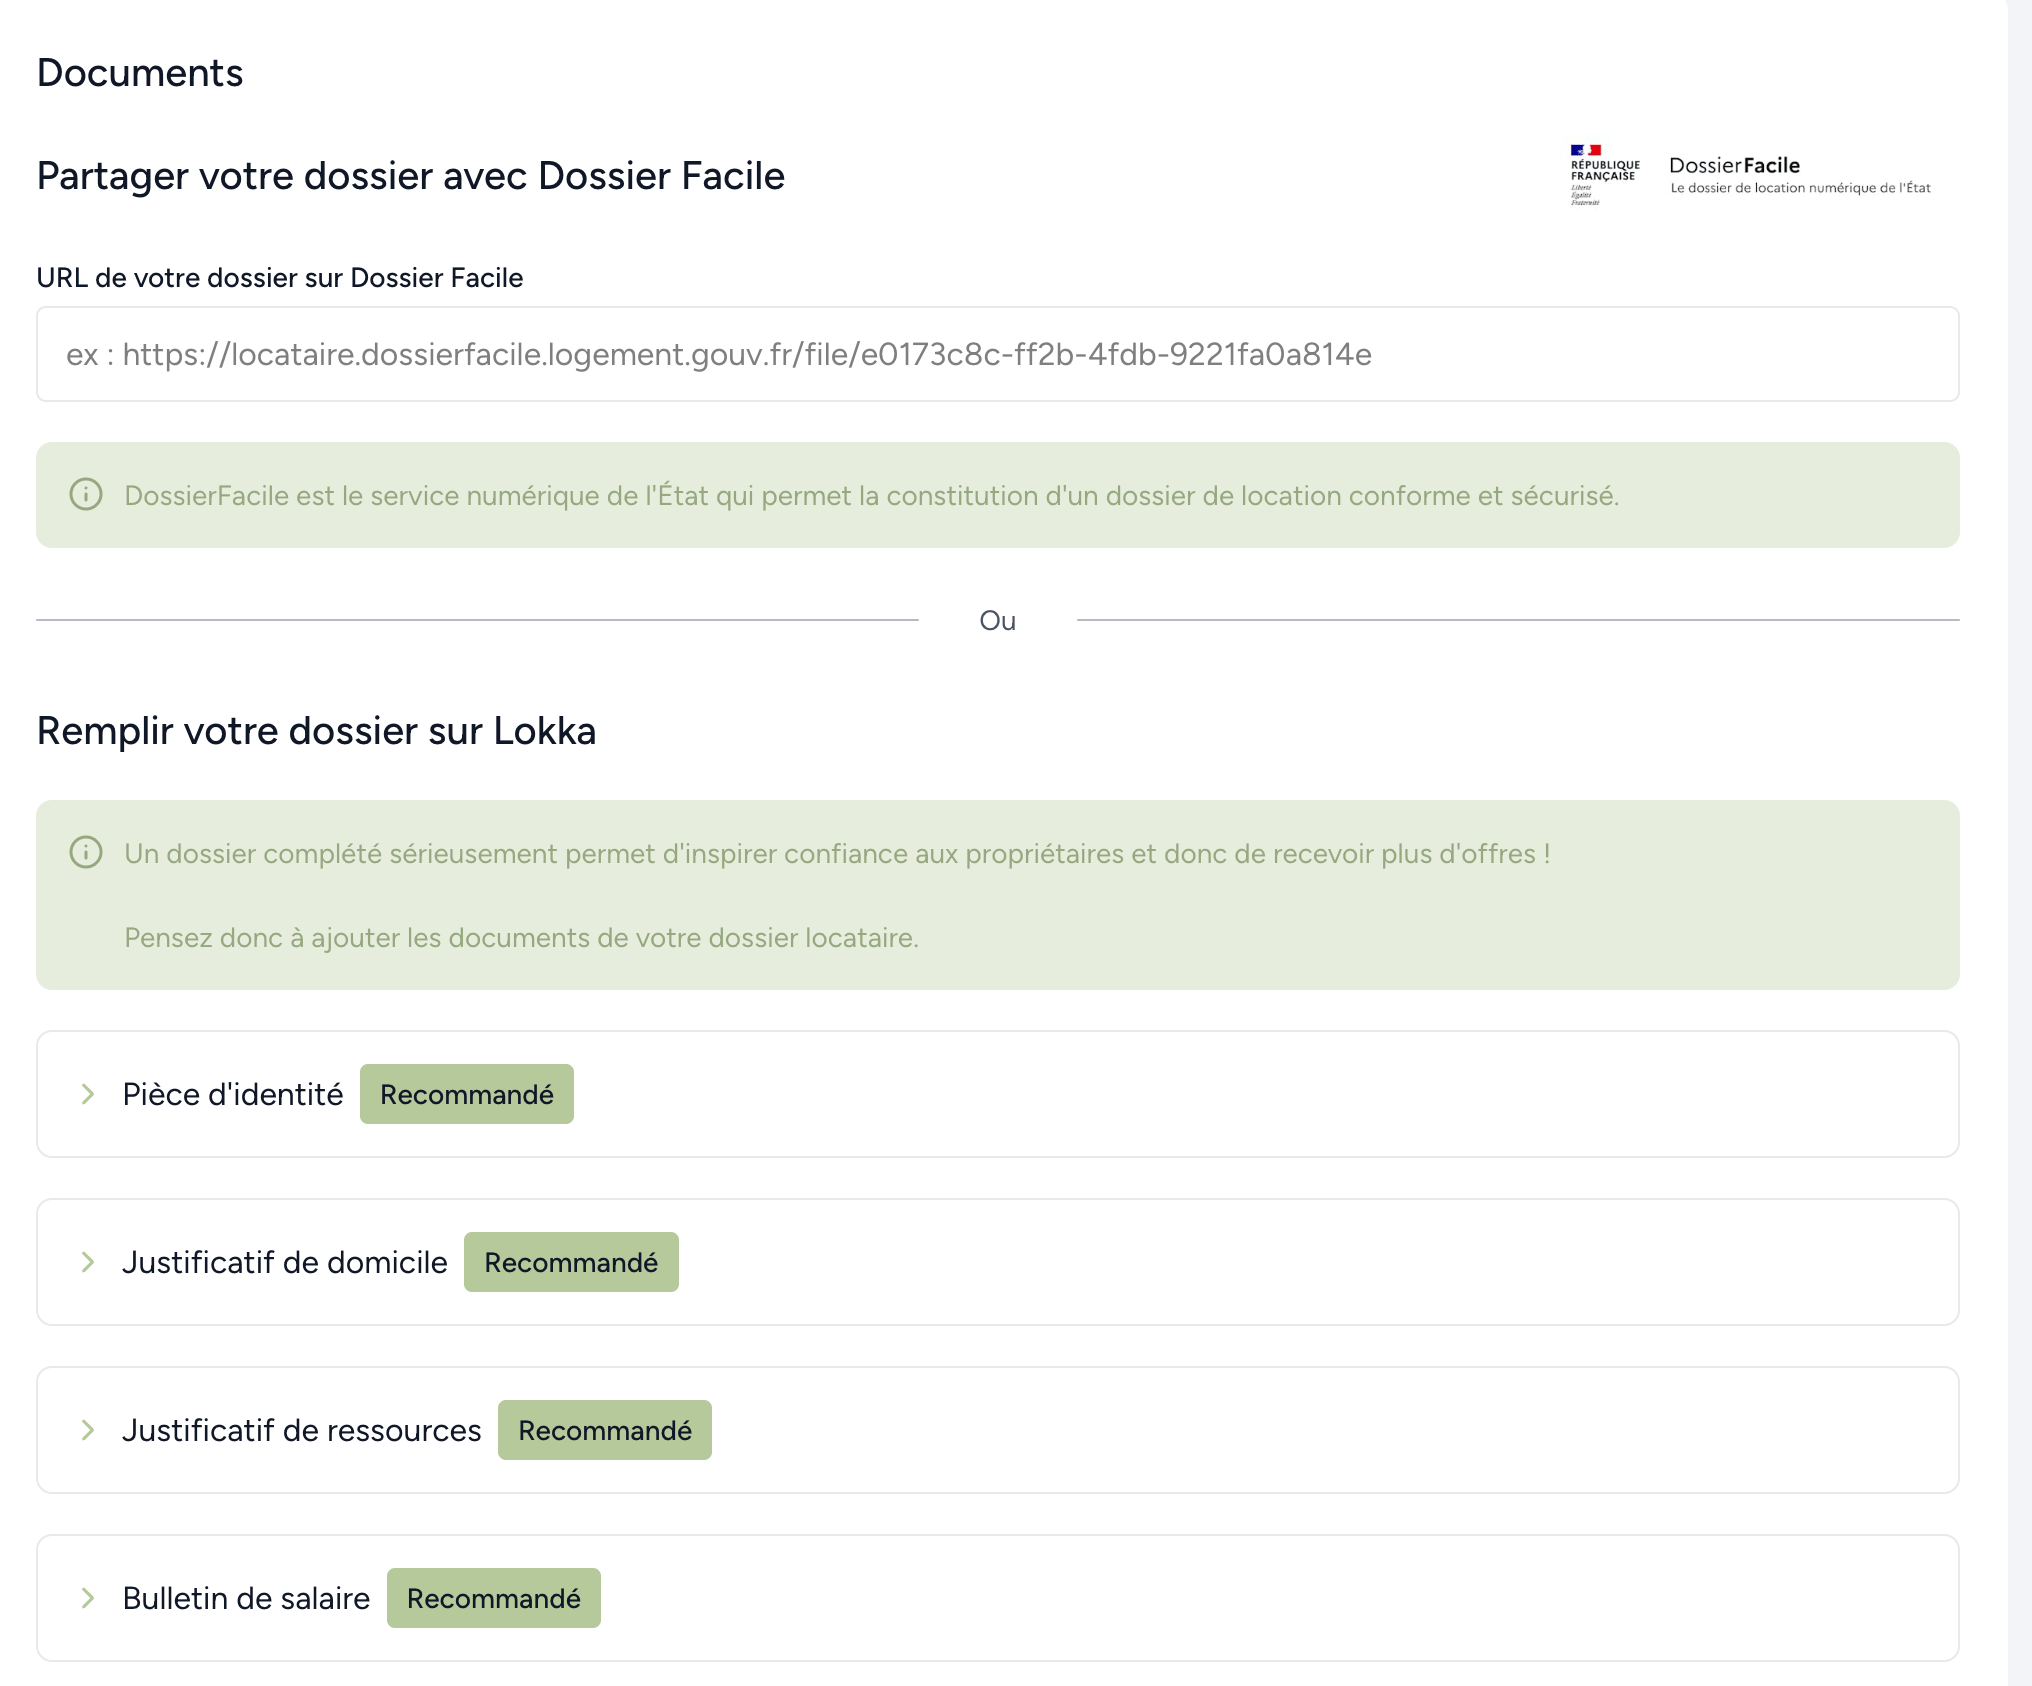Click the 'Ou' separator text

coord(998,621)
